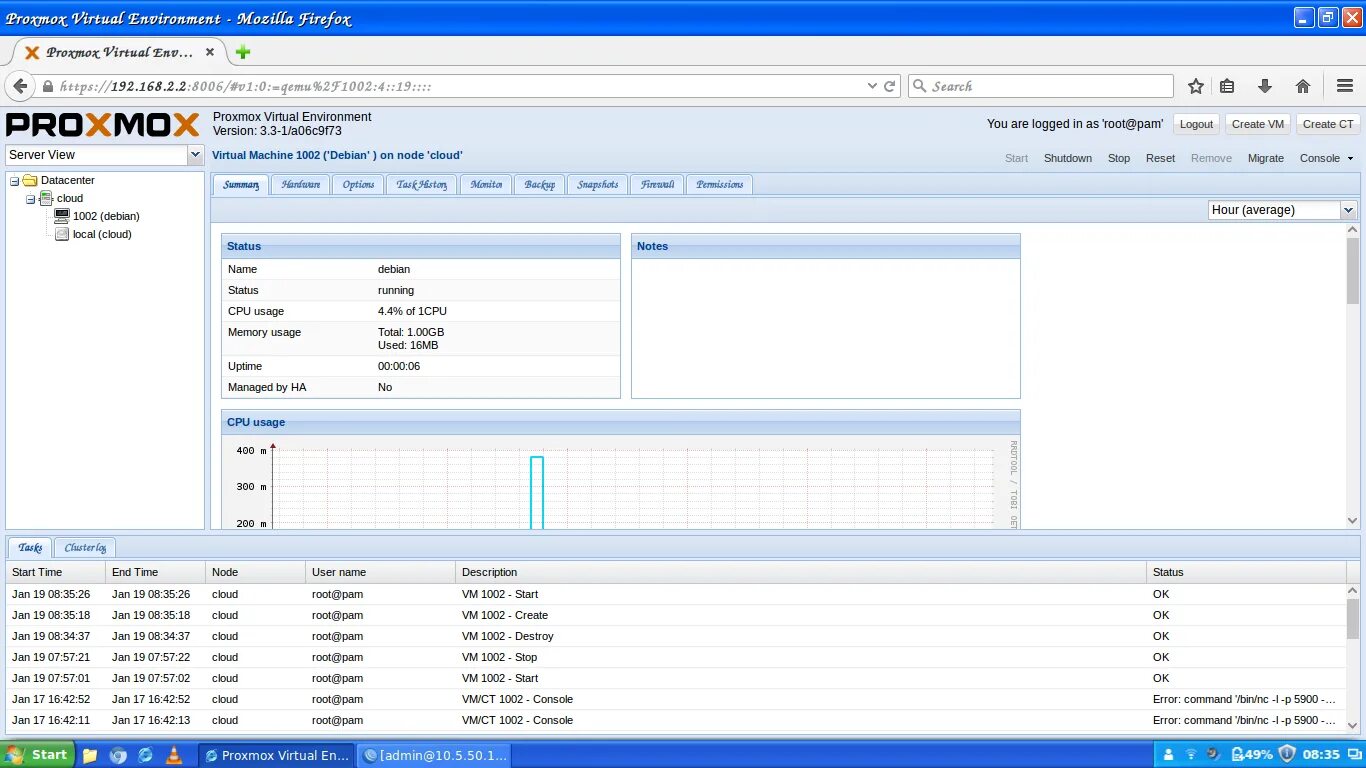Open the Firewall tab

click(x=657, y=184)
